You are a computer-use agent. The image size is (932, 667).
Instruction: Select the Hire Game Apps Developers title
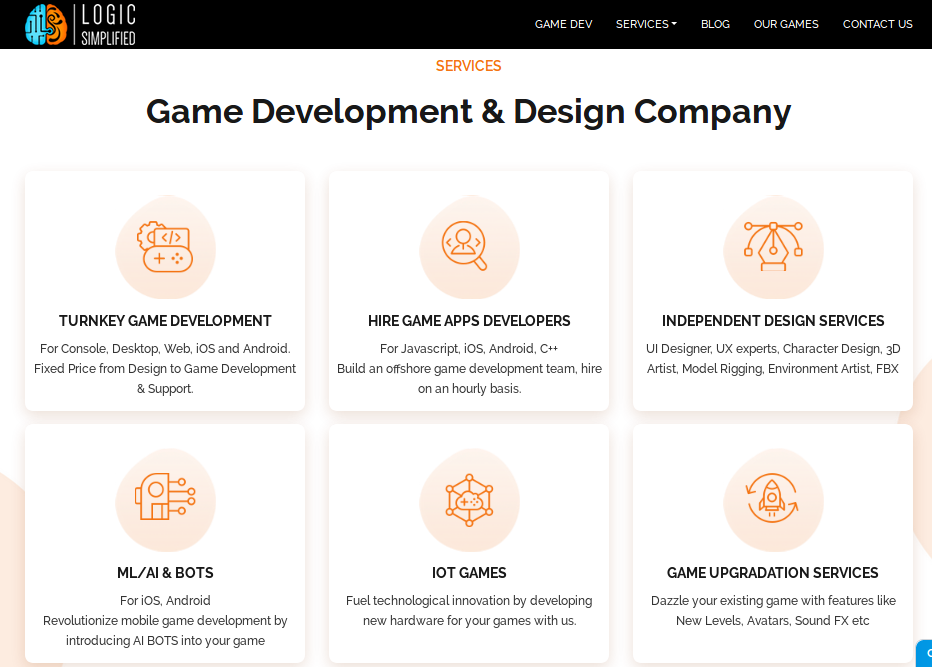point(469,321)
